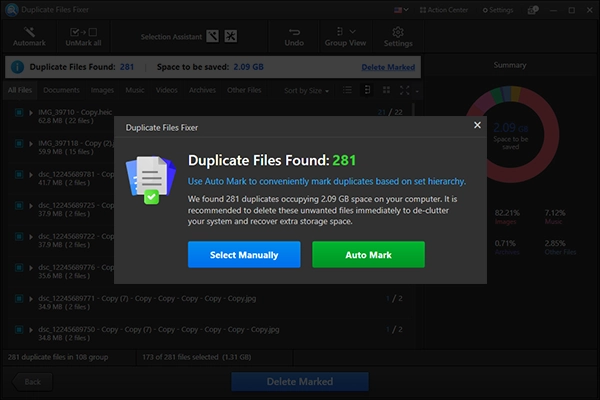Click the expand fullscreen view icon
The width and height of the screenshot is (600, 400).
404,90
